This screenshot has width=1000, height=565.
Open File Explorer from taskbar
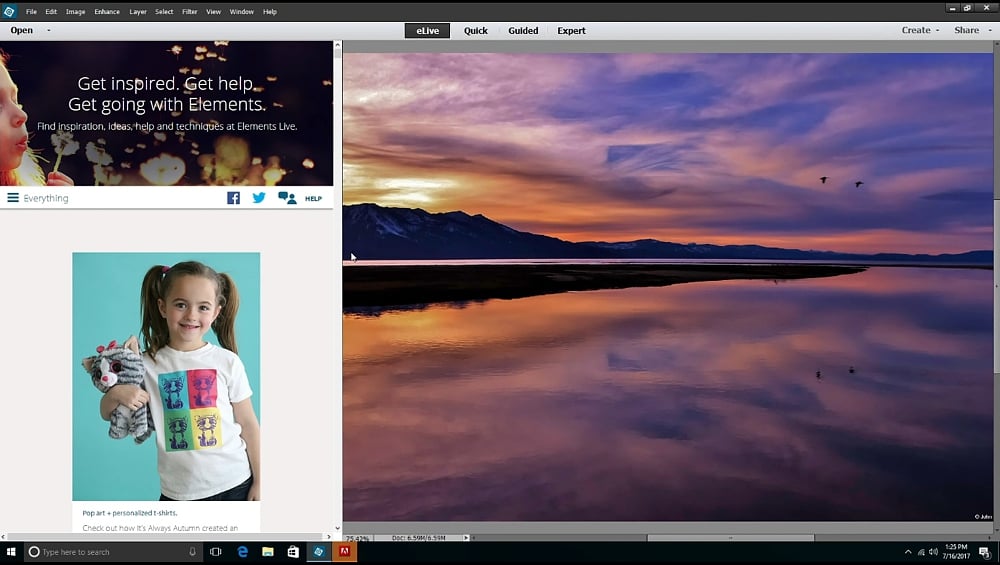click(x=268, y=552)
